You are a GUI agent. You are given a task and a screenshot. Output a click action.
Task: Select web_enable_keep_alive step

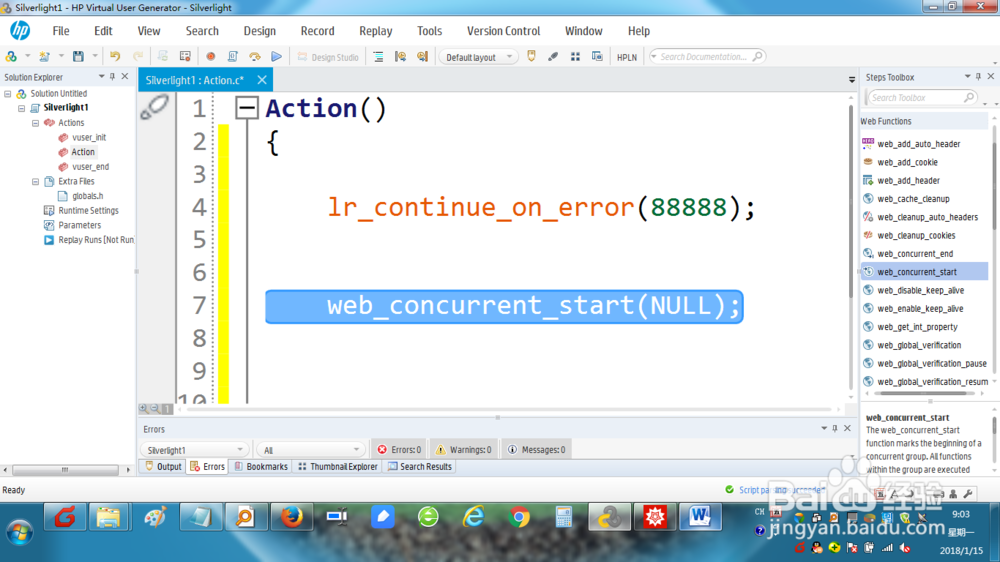click(920, 309)
